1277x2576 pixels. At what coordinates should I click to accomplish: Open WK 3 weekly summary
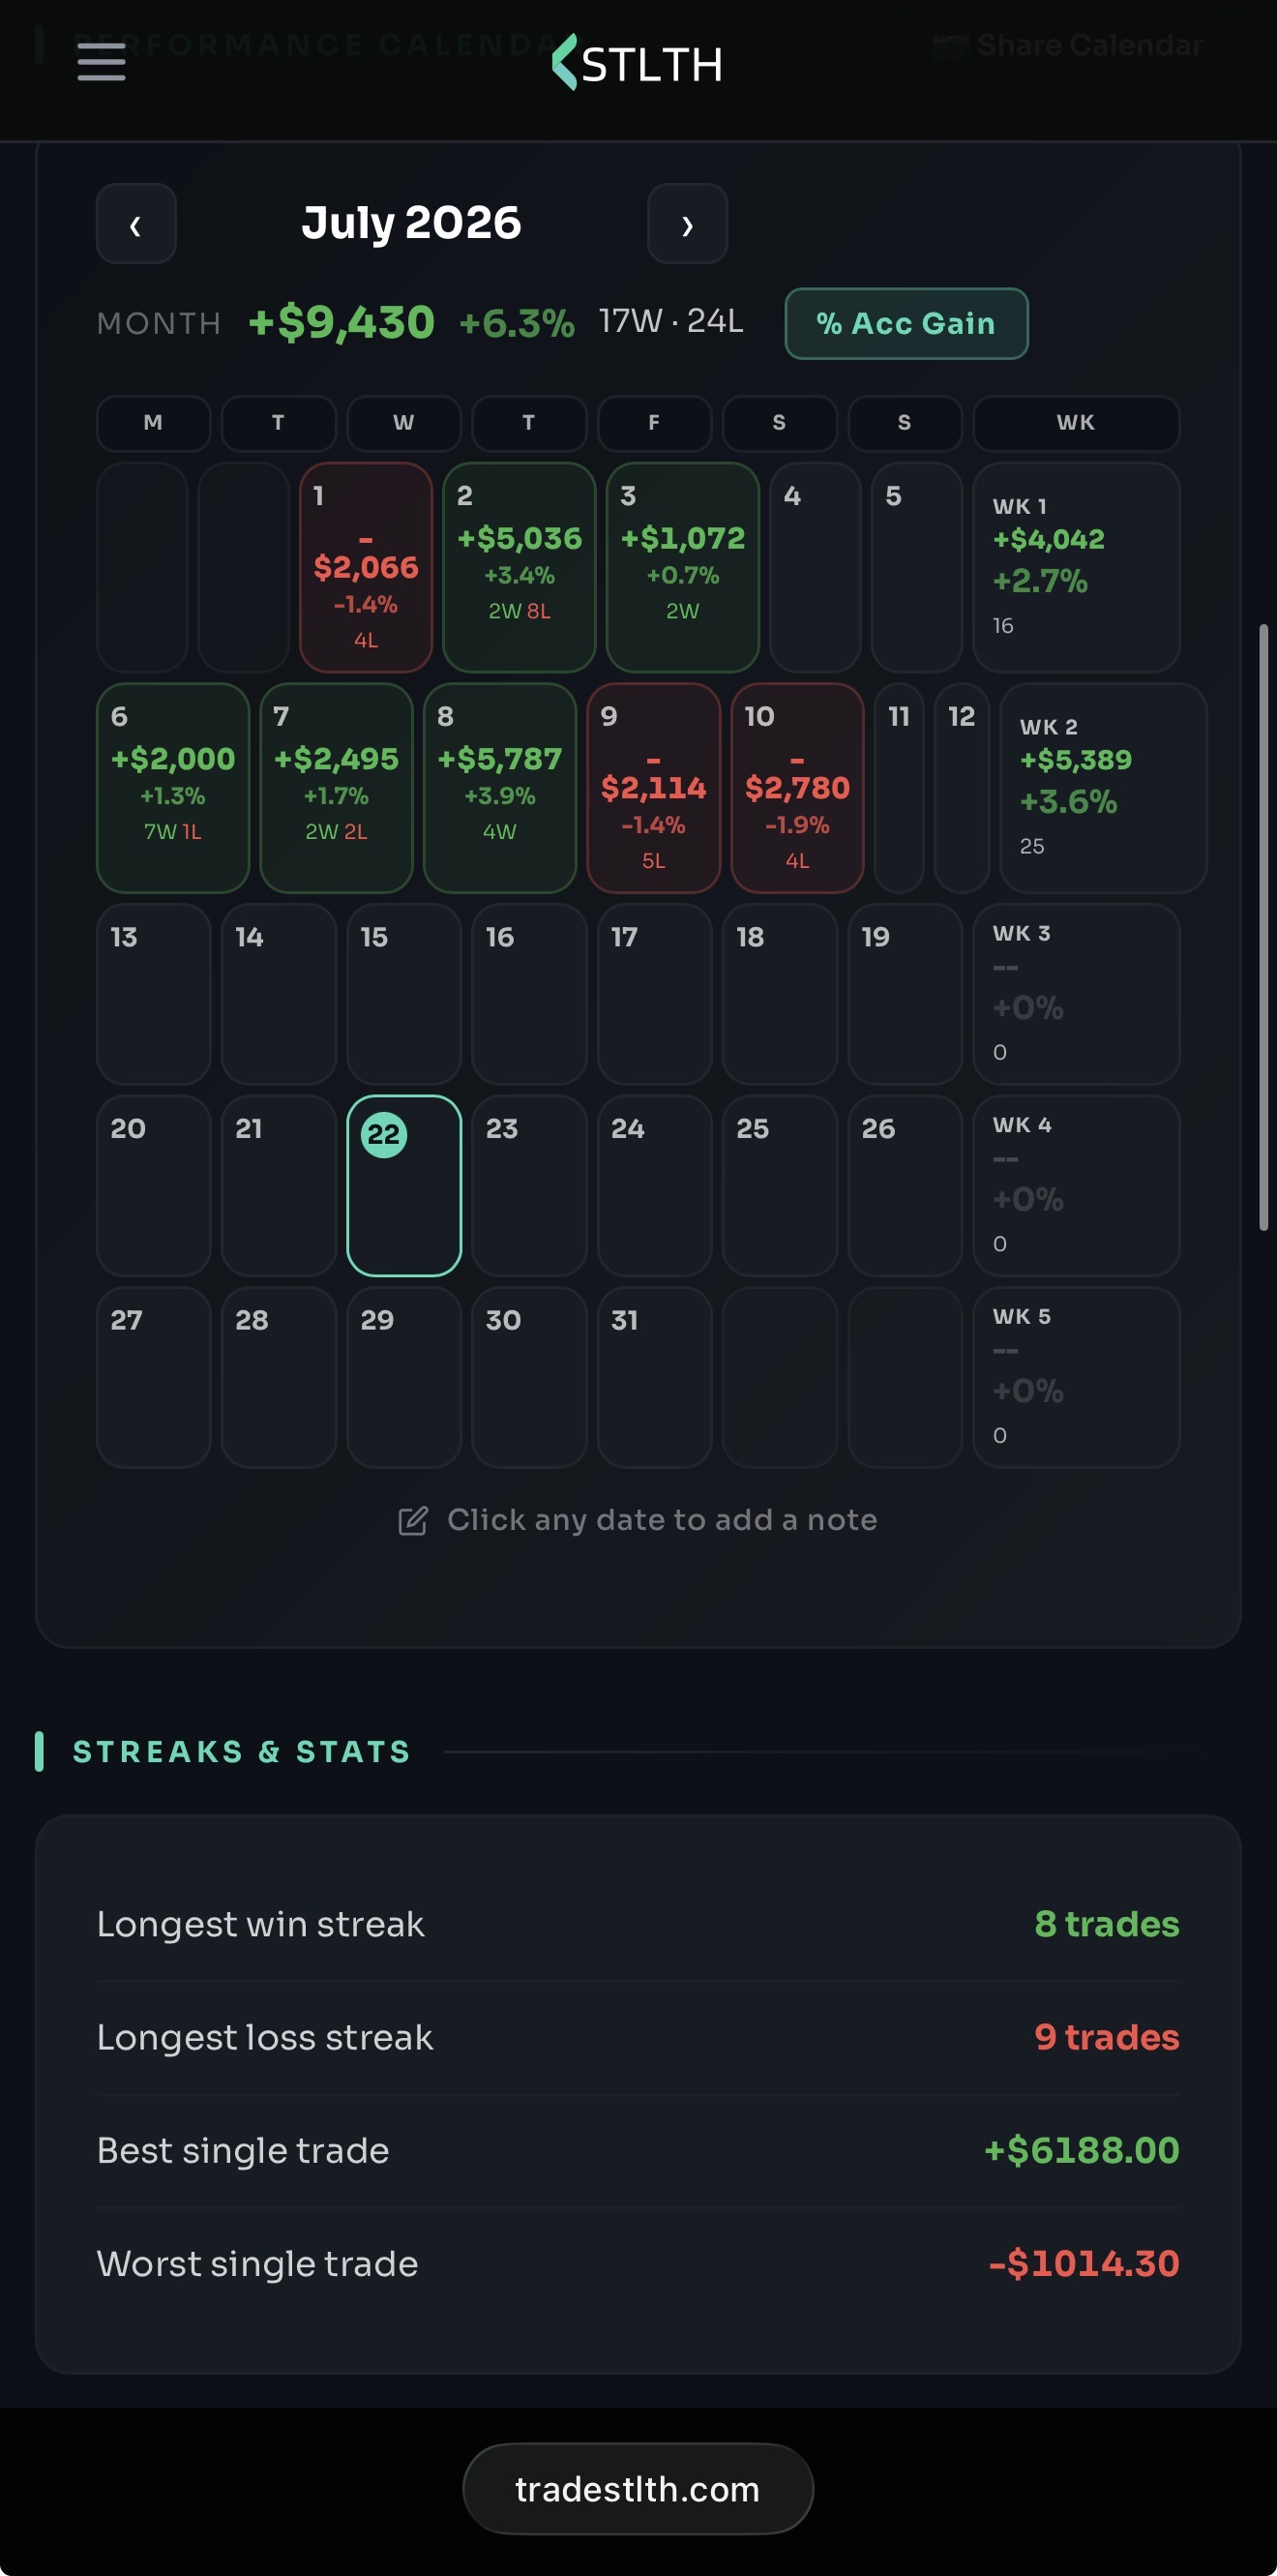(1076, 994)
